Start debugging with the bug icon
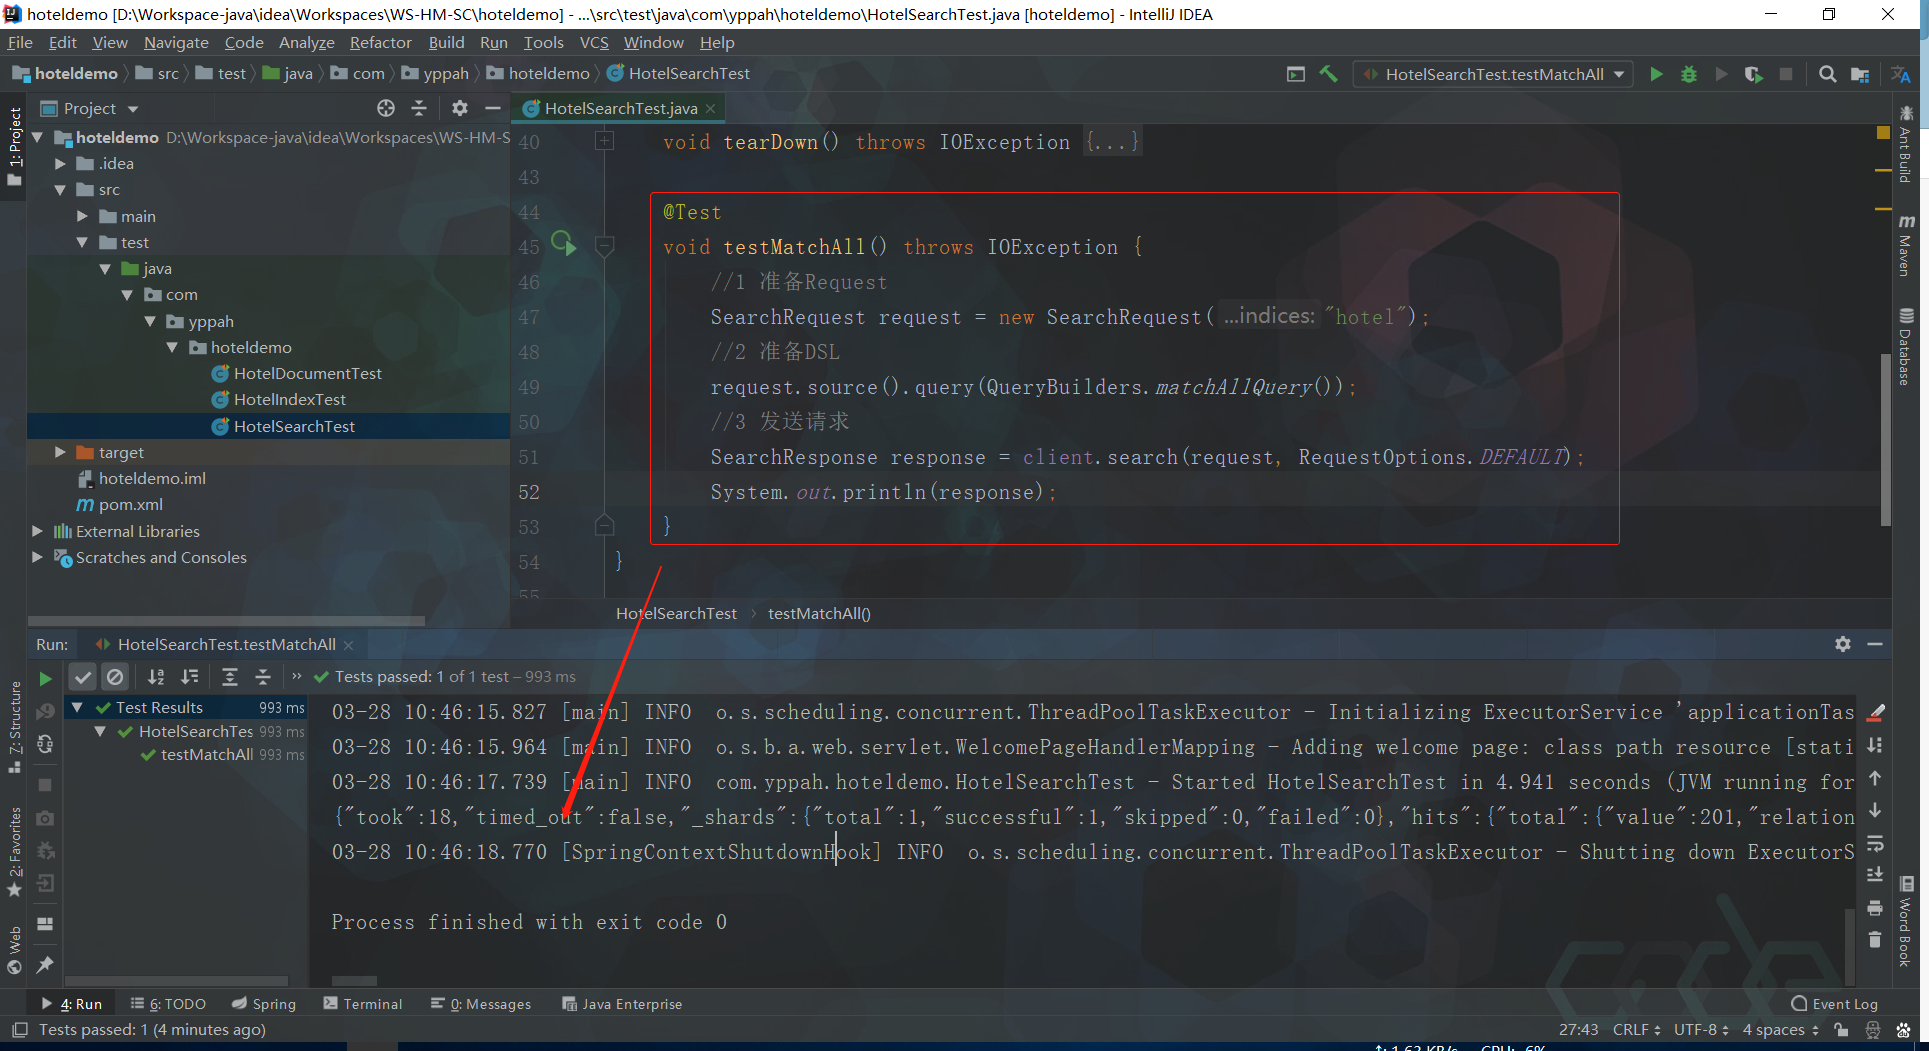Screen dimensions: 1929x1051 (1689, 74)
